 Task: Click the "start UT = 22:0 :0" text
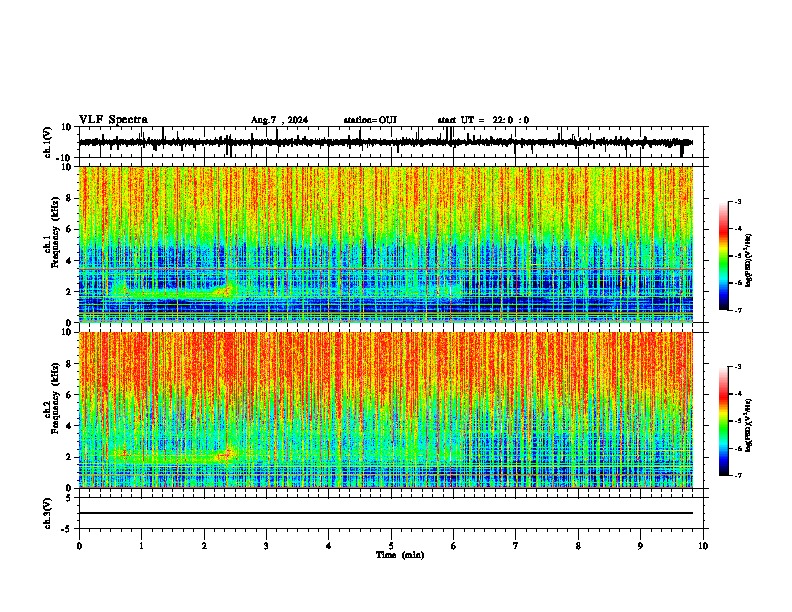(483, 120)
